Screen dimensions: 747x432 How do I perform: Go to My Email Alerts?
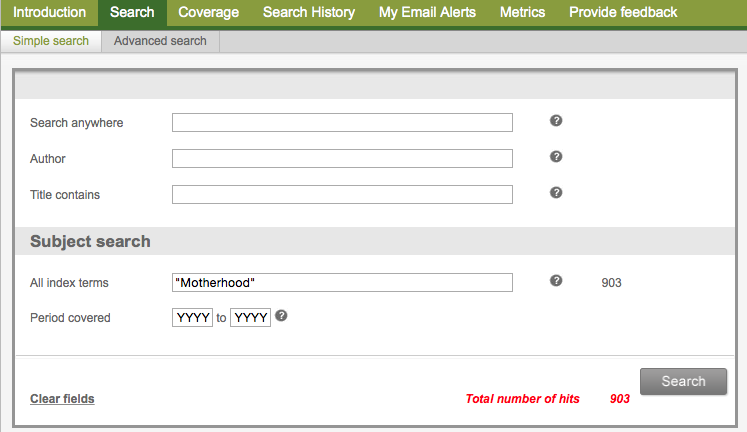tap(427, 13)
